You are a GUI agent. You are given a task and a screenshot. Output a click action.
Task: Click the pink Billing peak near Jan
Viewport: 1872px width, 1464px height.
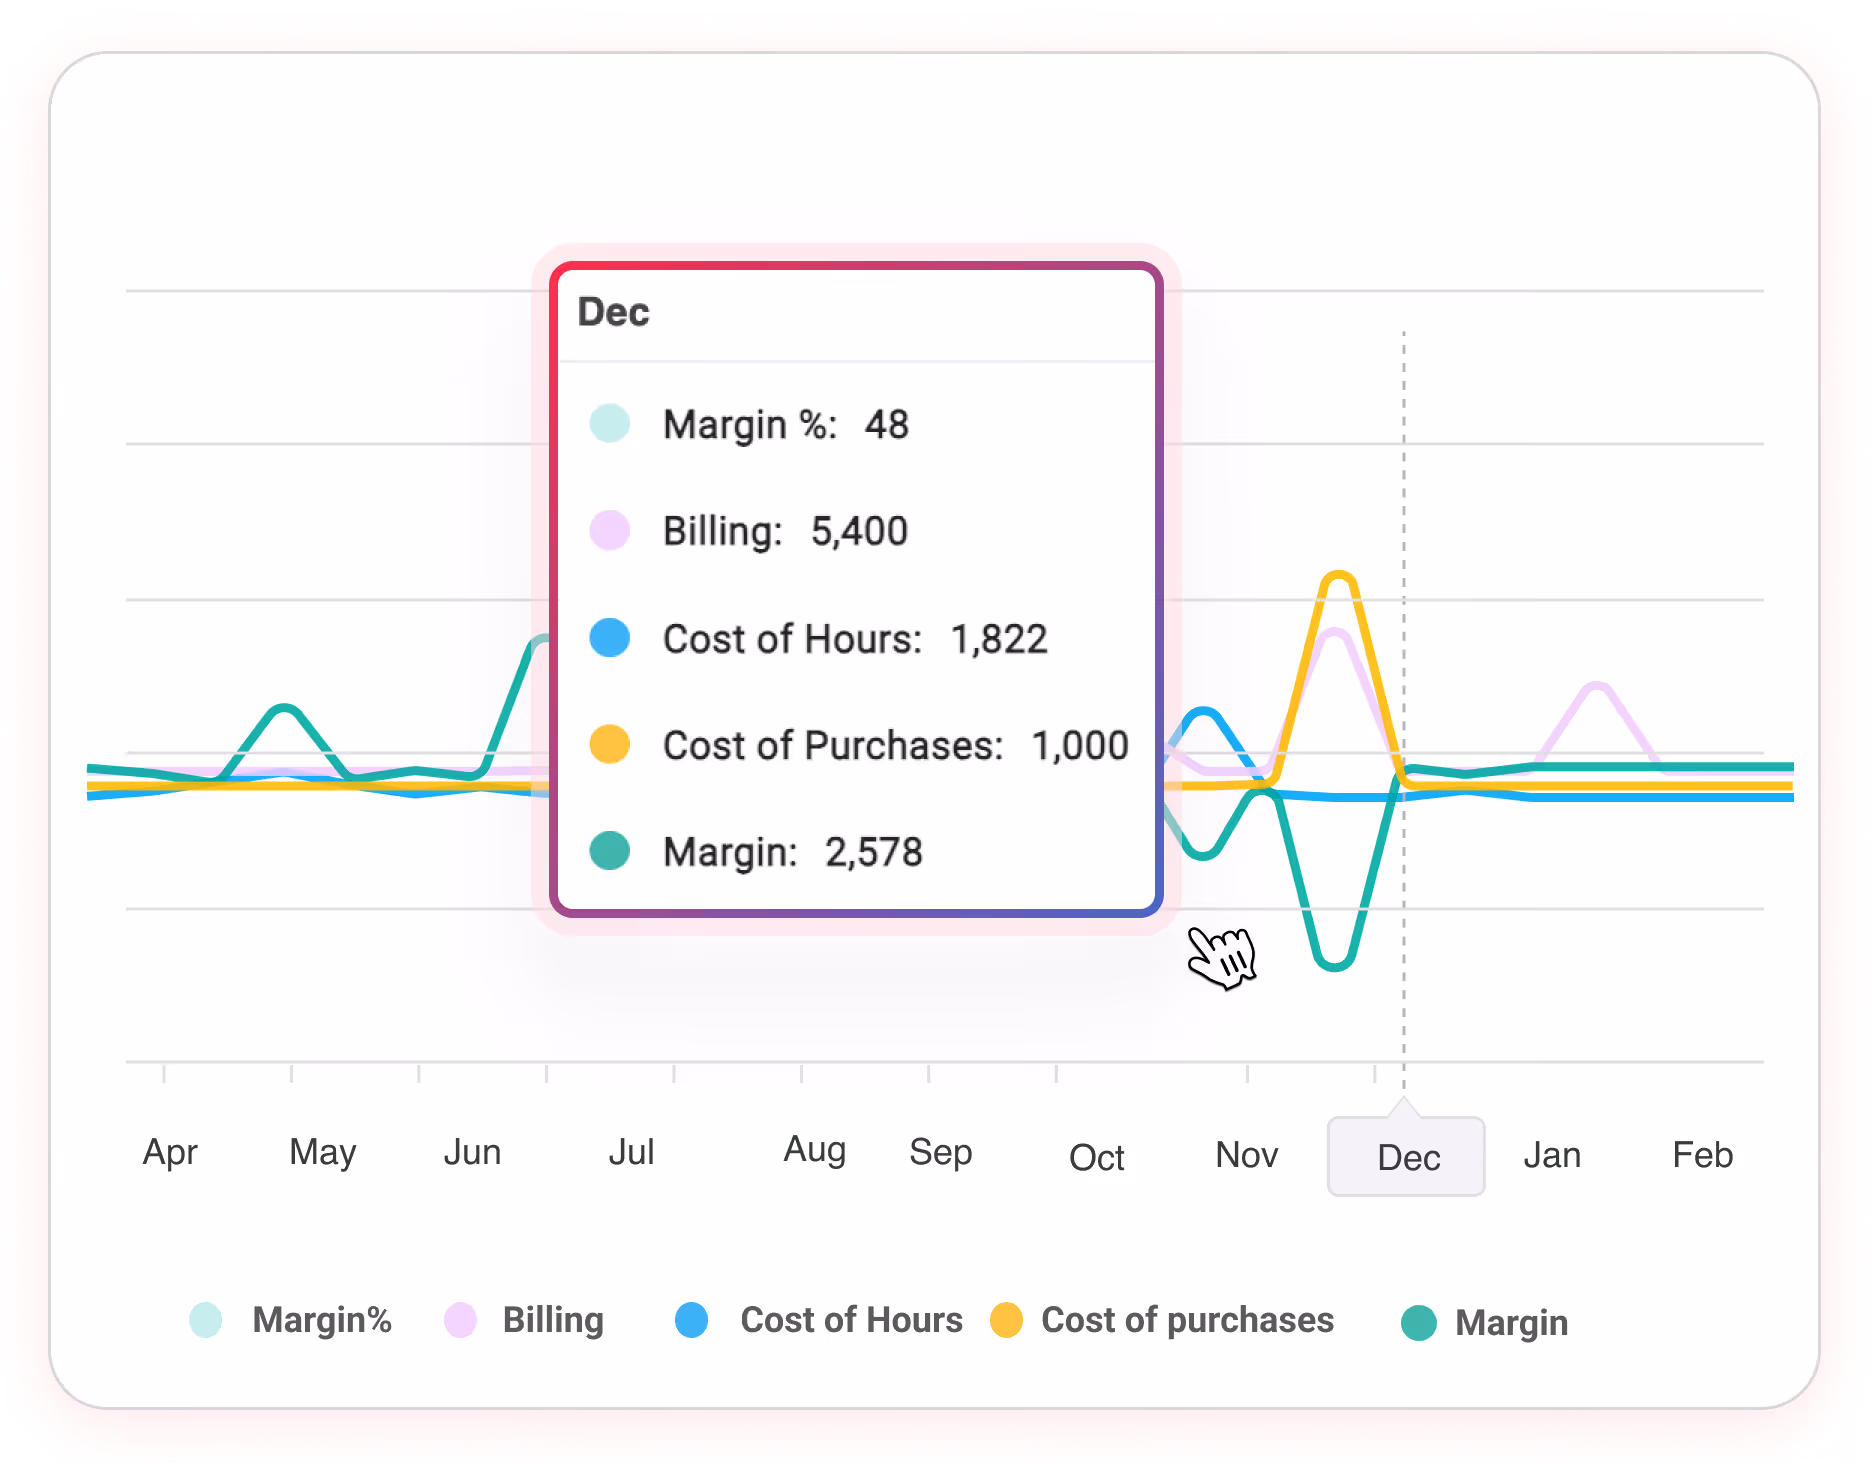(x=1597, y=686)
